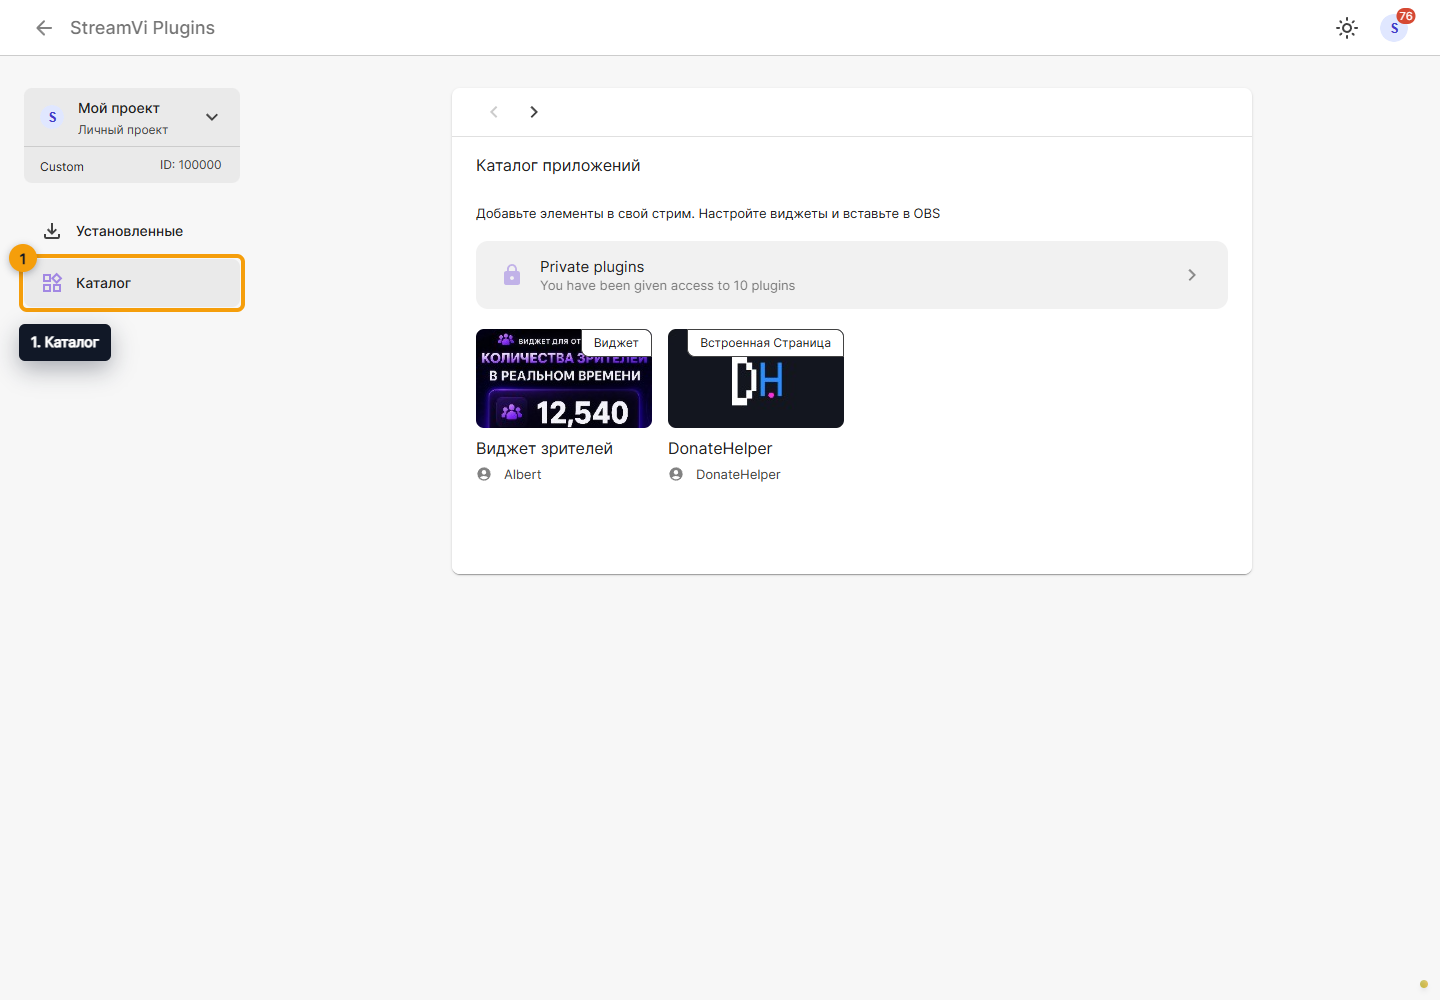This screenshot has height=1000, width=1440.
Task: Open the Виджет зрителей thumbnail
Action: pos(564,378)
